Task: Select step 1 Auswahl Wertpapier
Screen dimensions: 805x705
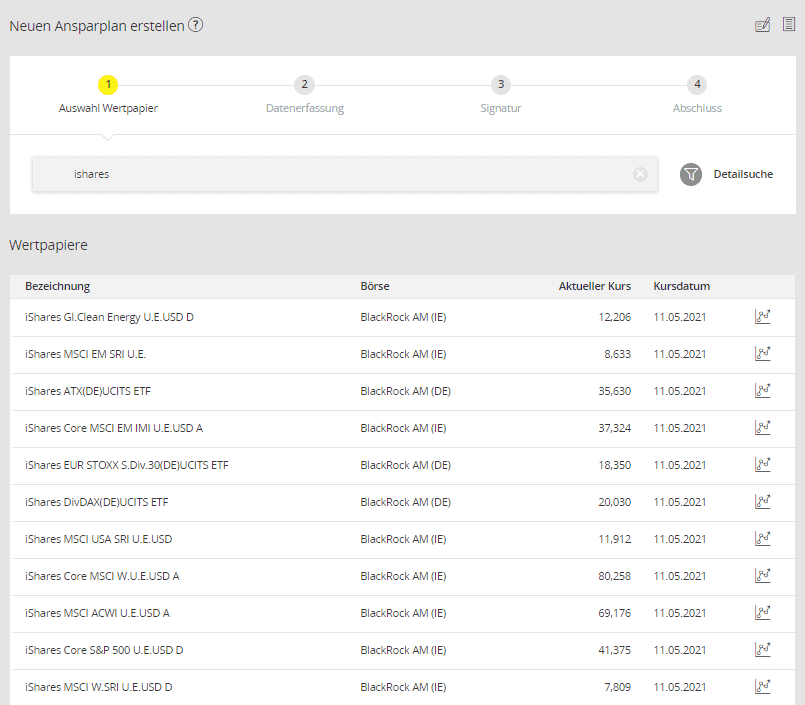Action: (108, 86)
